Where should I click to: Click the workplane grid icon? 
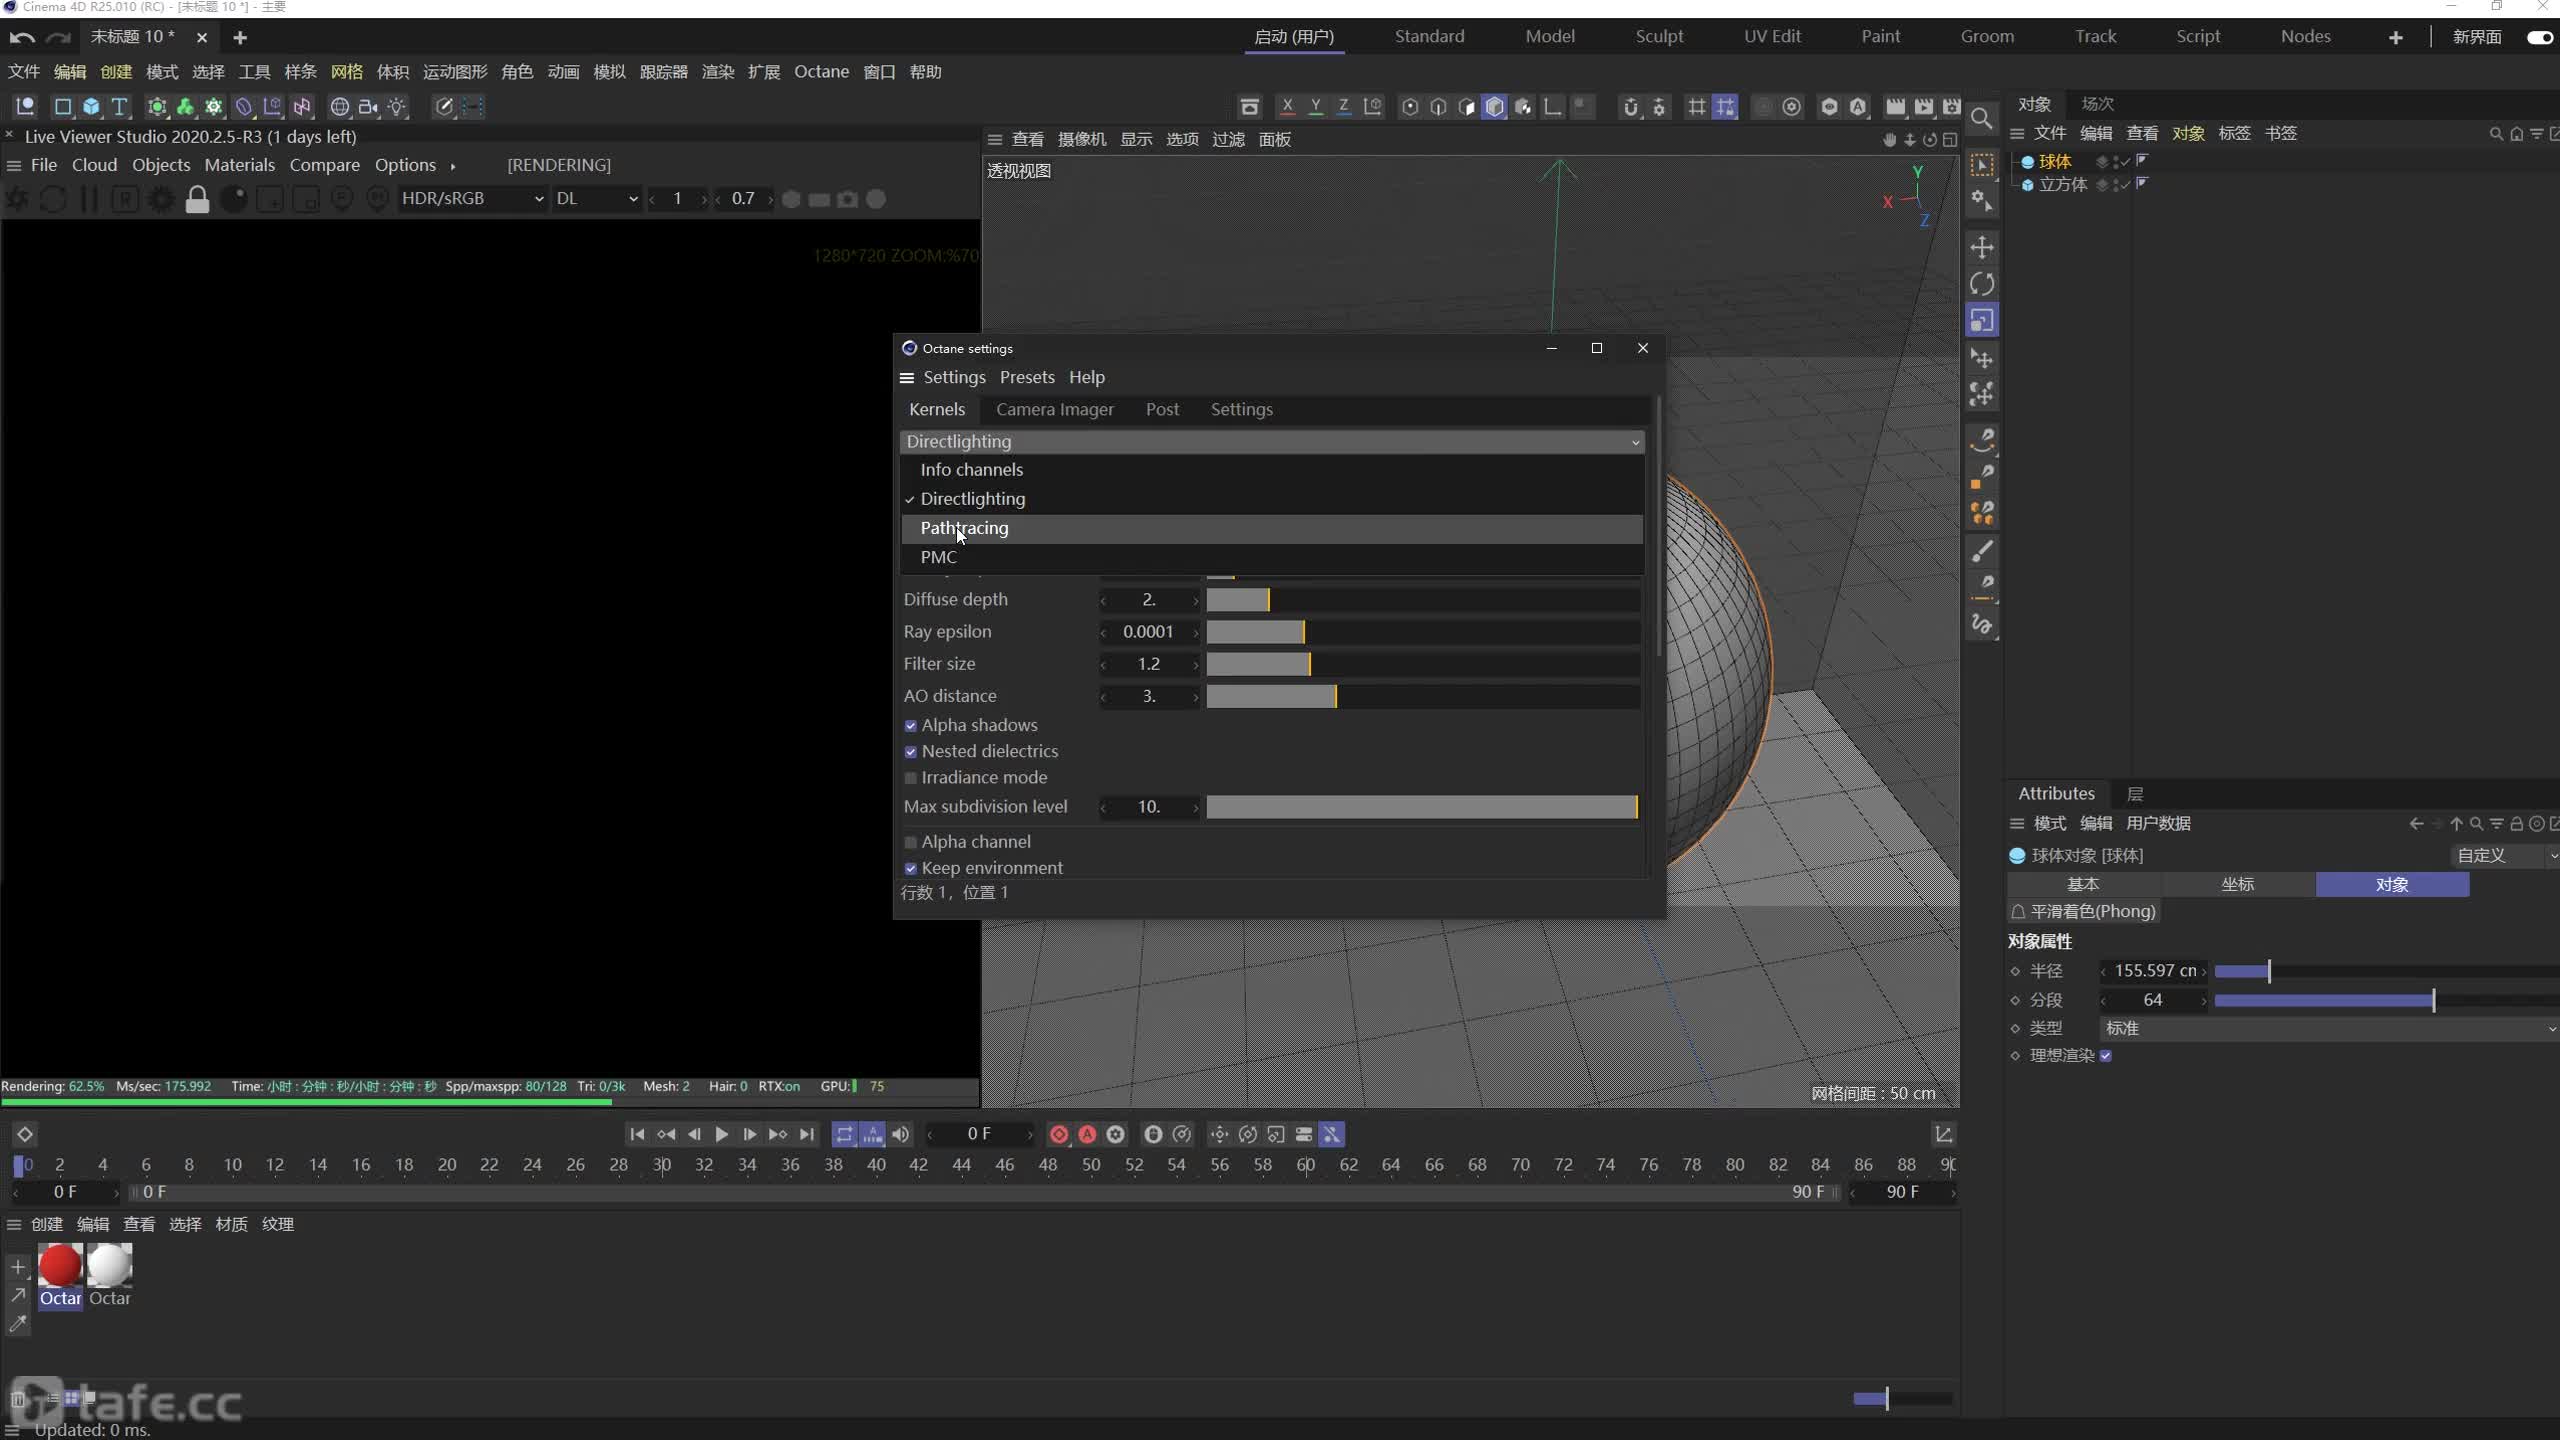tap(1697, 107)
